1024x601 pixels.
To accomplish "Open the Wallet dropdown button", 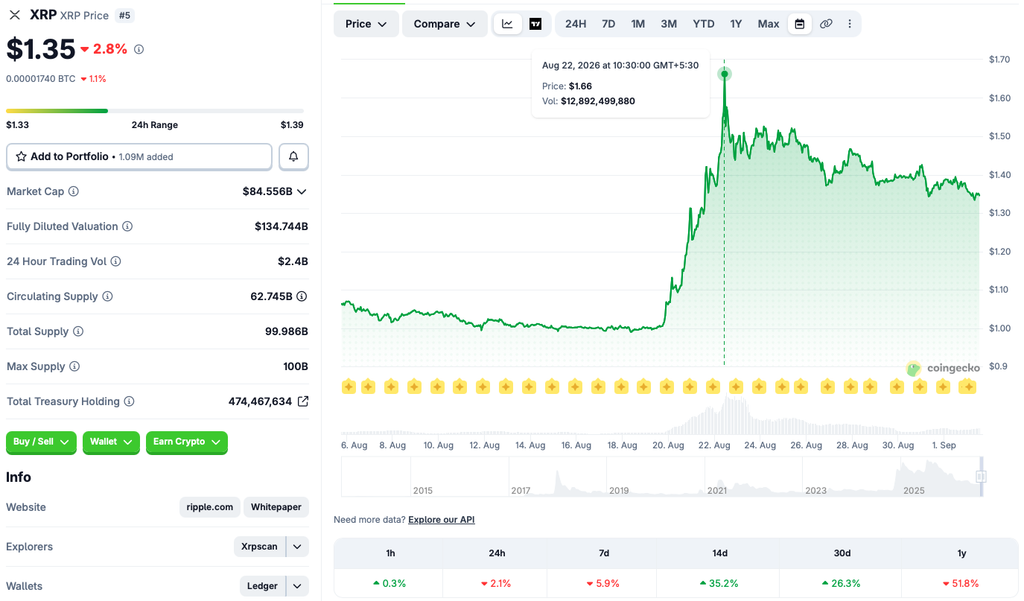I will click(111, 442).
